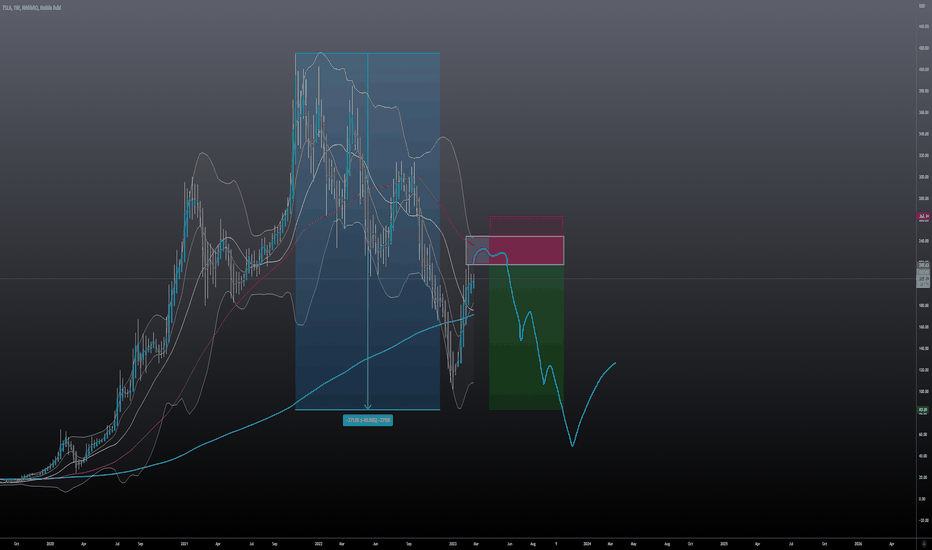Click the 160.00 price axis value
Viewport: 932px width, 550px height.
[x=923, y=327]
